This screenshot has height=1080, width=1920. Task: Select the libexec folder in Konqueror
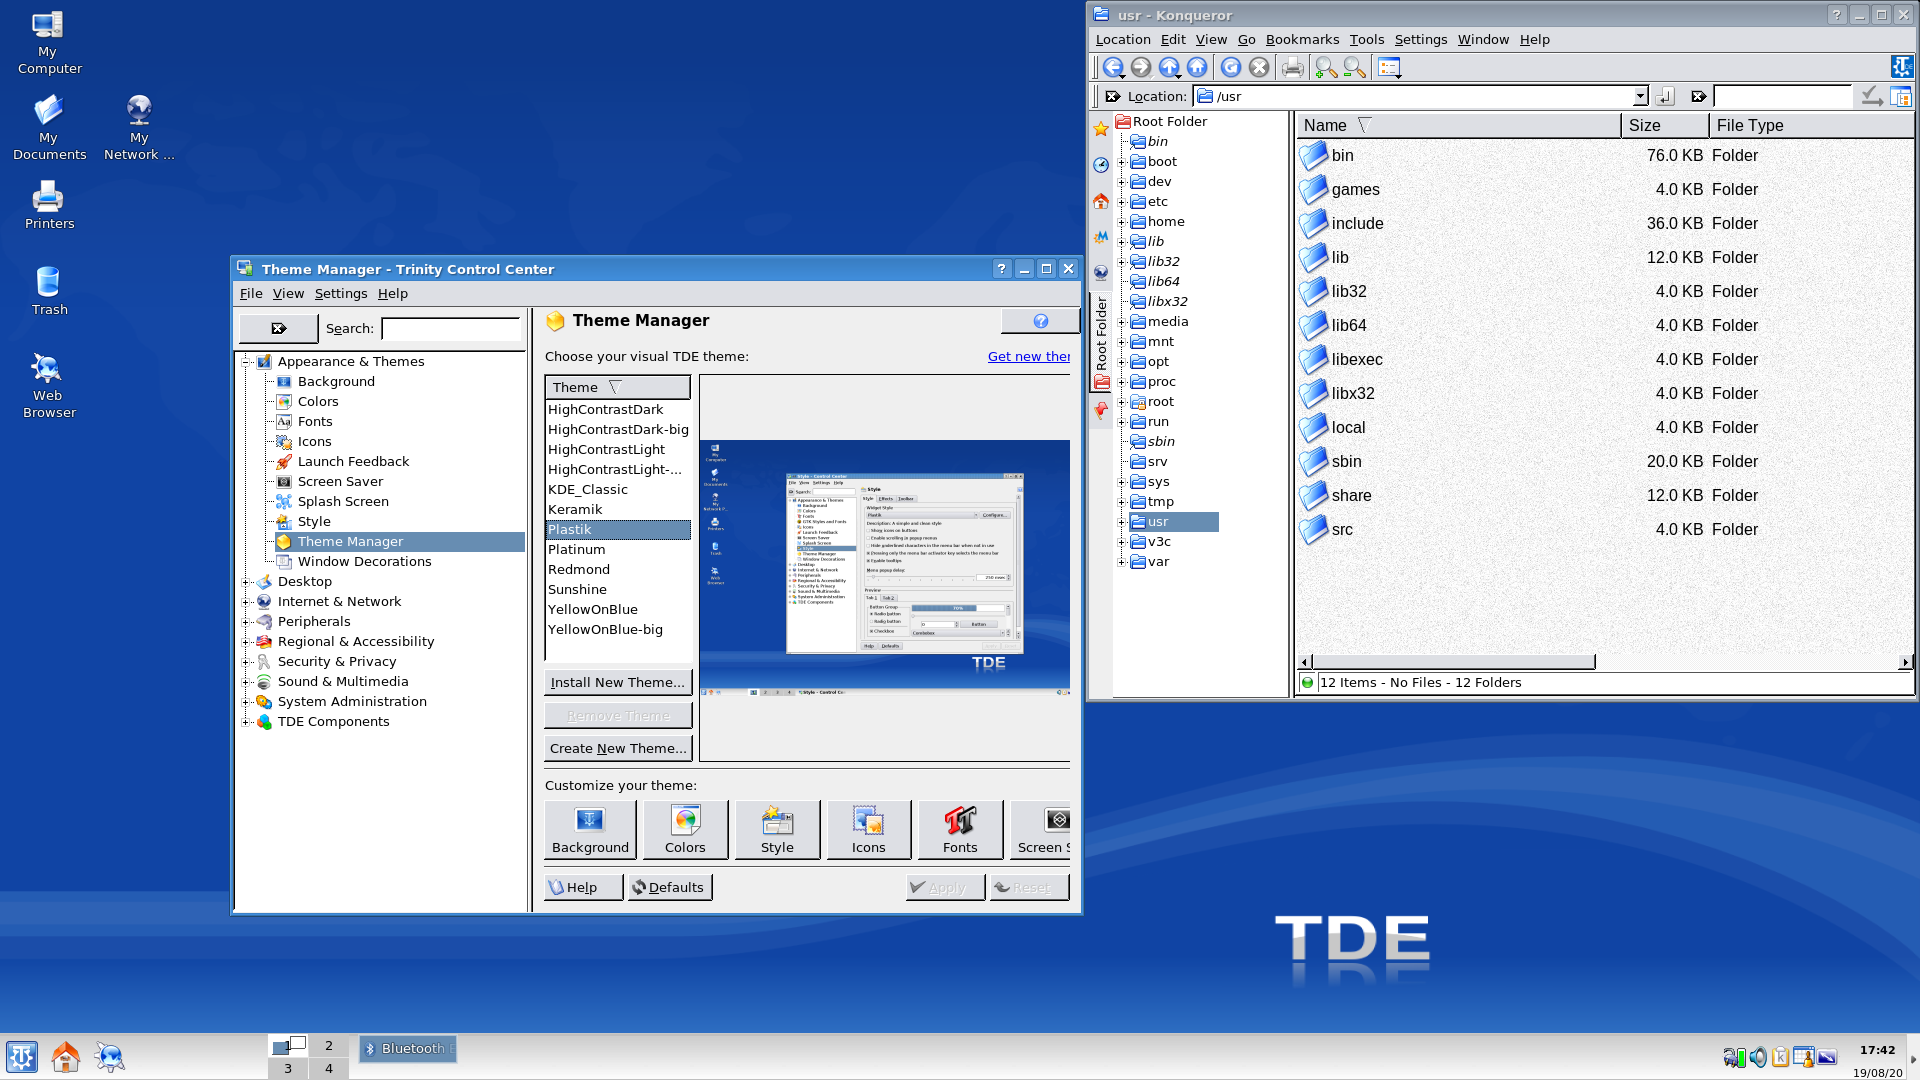pos(1357,360)
